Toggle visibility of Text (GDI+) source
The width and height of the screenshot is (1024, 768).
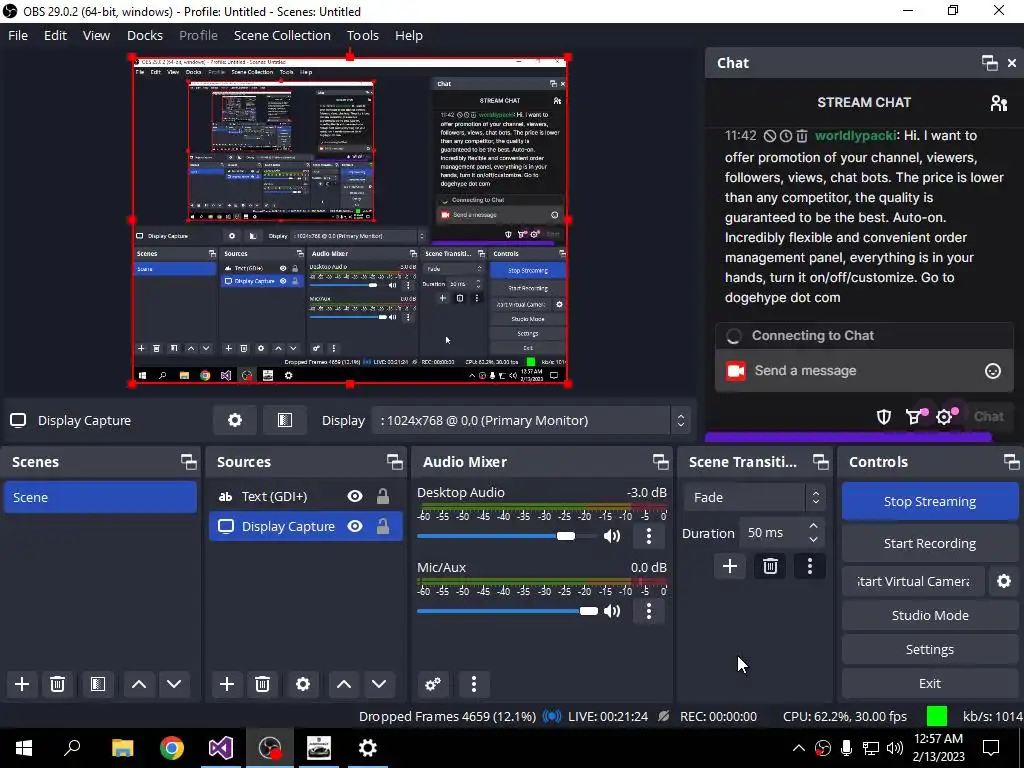355,496
